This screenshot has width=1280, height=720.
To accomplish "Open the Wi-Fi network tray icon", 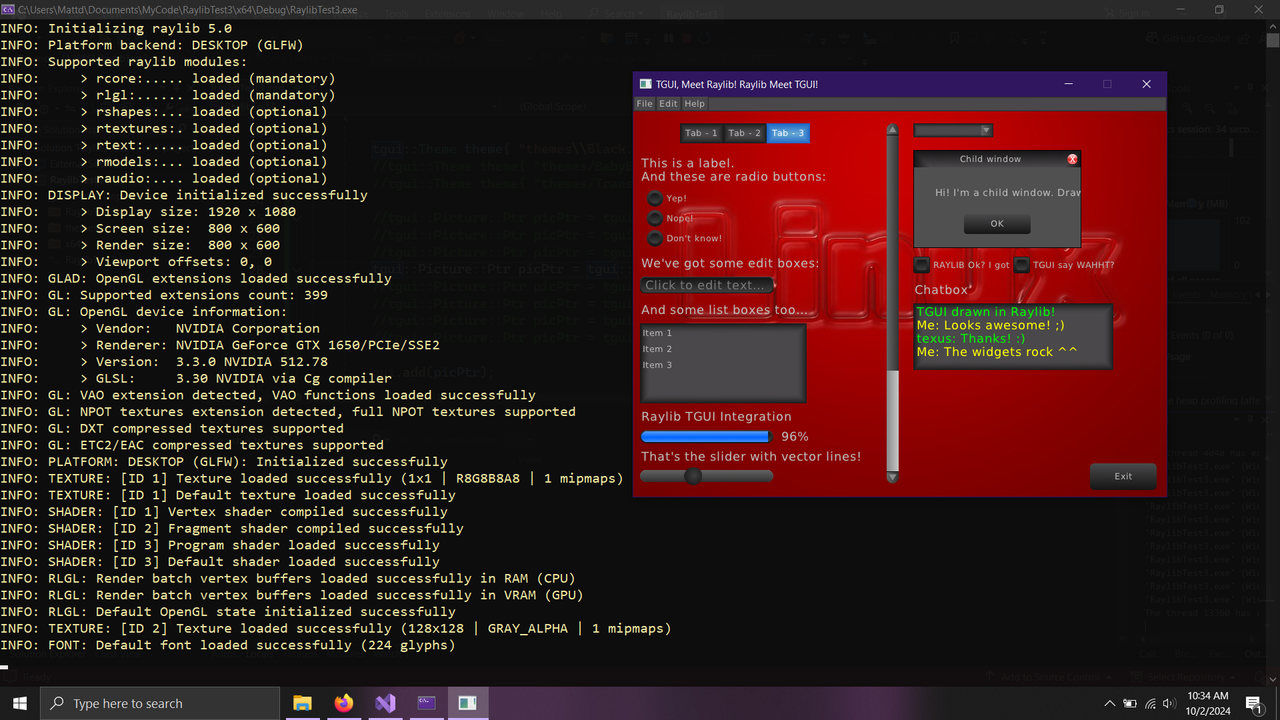I will (x=1150, y=704).
